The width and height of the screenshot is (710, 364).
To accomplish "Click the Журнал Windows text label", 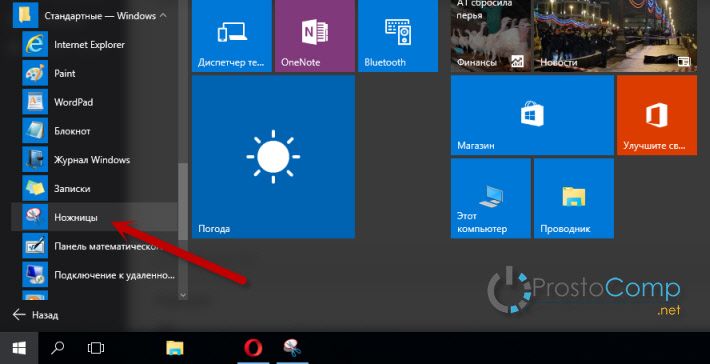I will (x=92, y=160).
